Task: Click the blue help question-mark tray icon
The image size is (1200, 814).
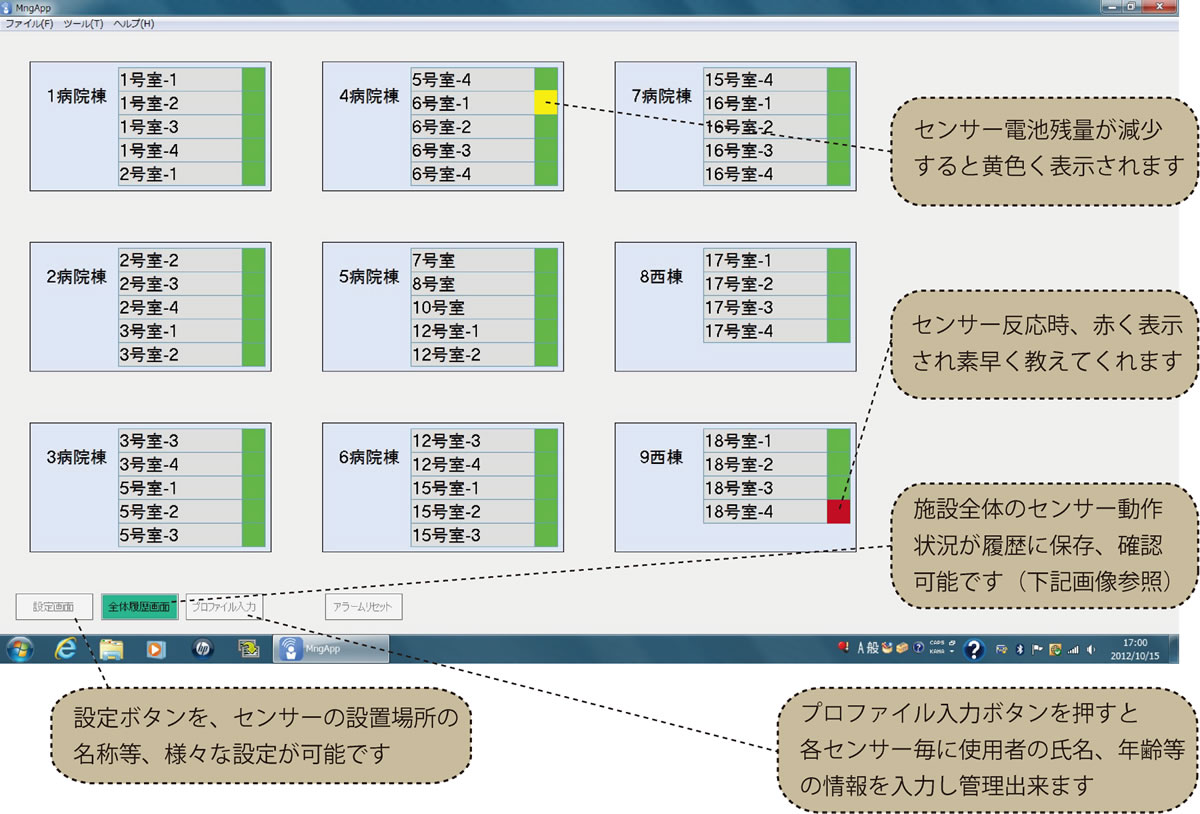Action: pos(974,650)
